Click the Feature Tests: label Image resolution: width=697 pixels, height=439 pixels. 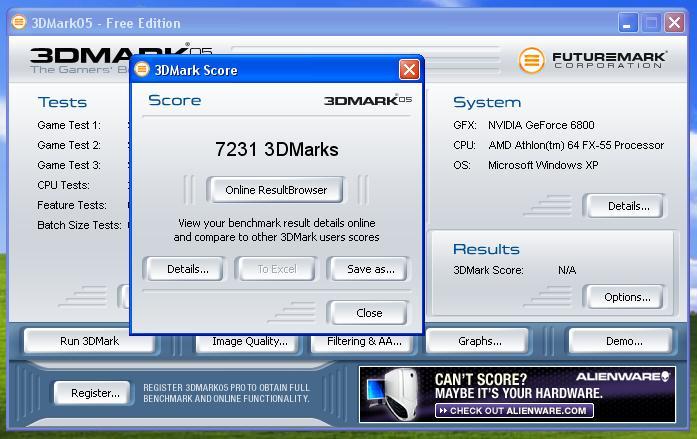click(x=72, y=205)
